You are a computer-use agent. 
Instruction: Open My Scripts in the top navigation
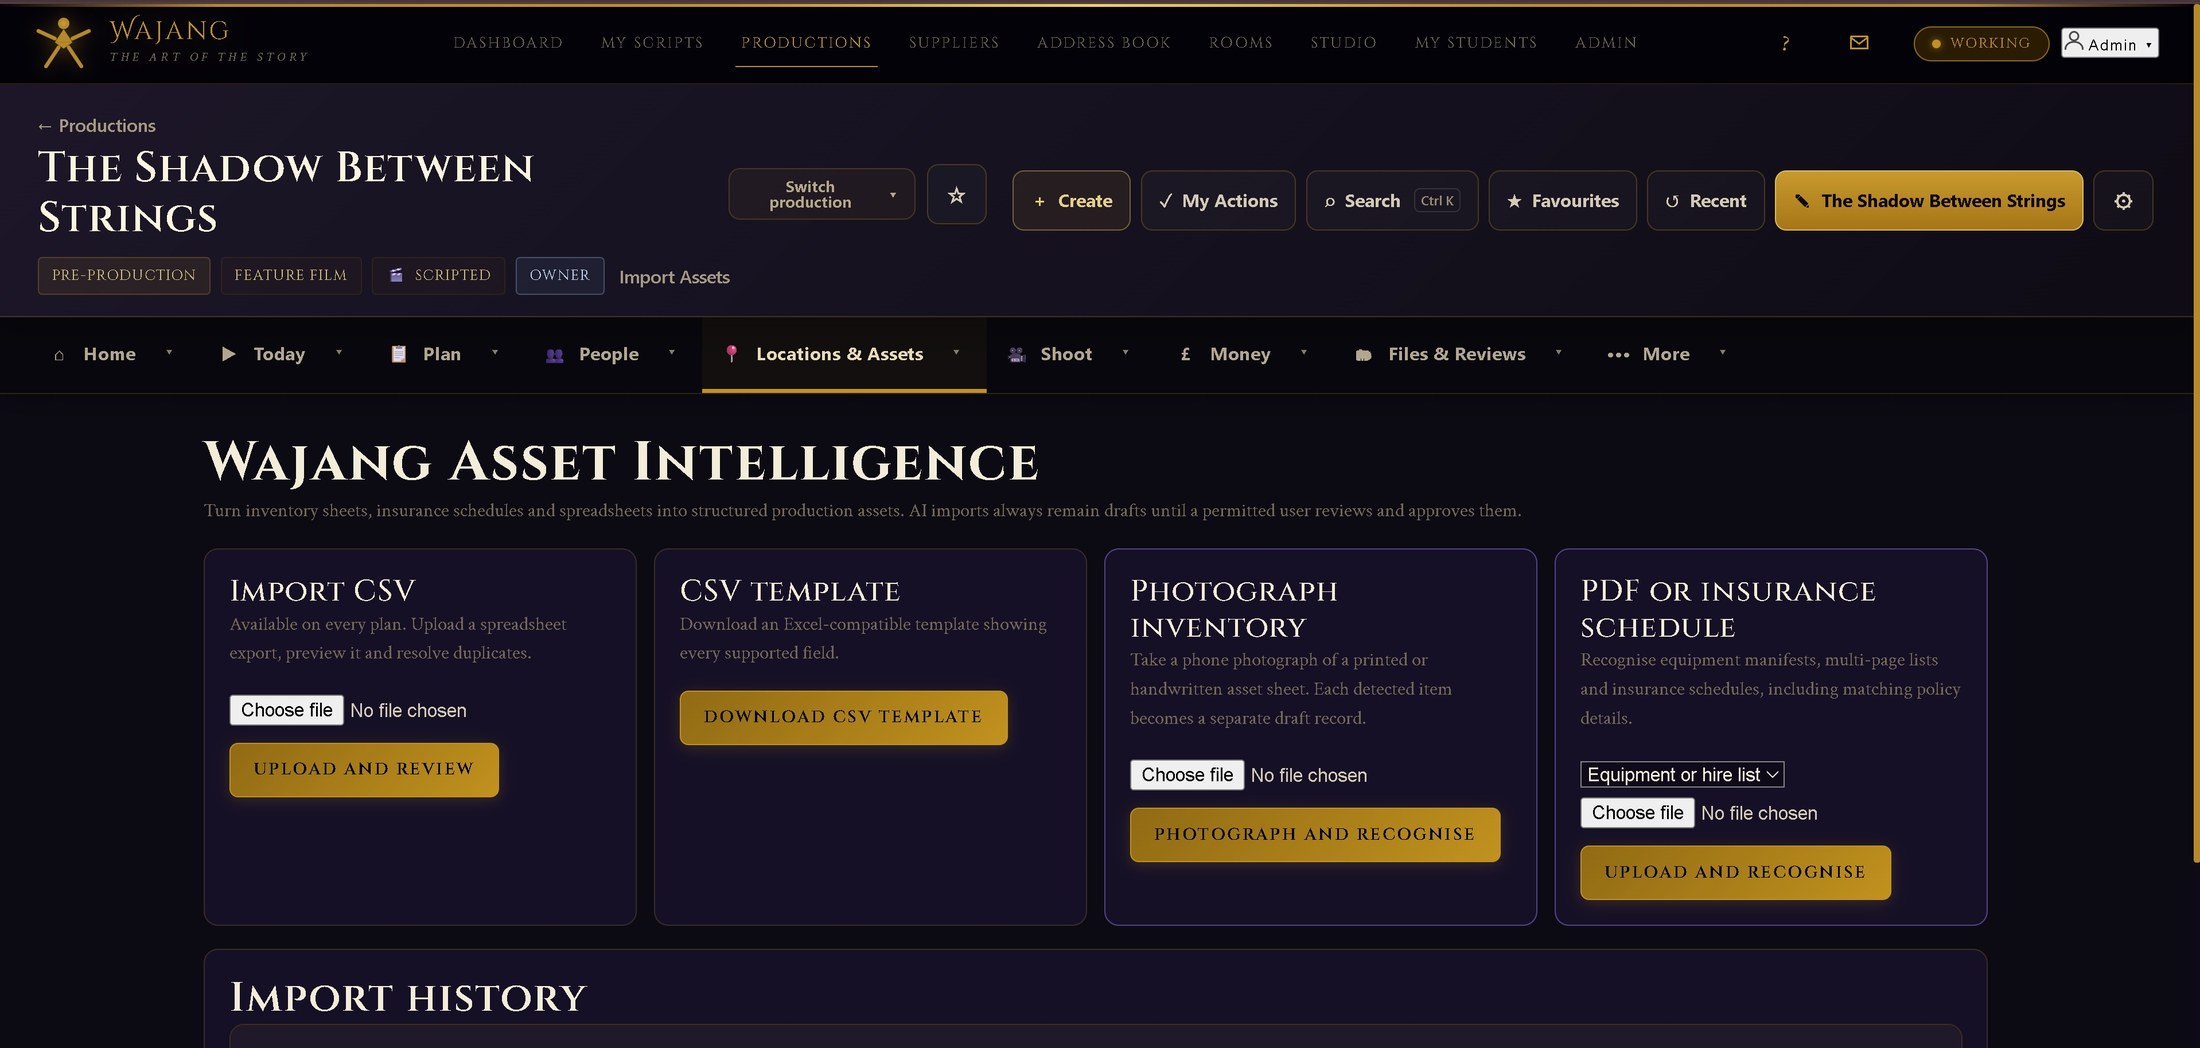point(652,43)
